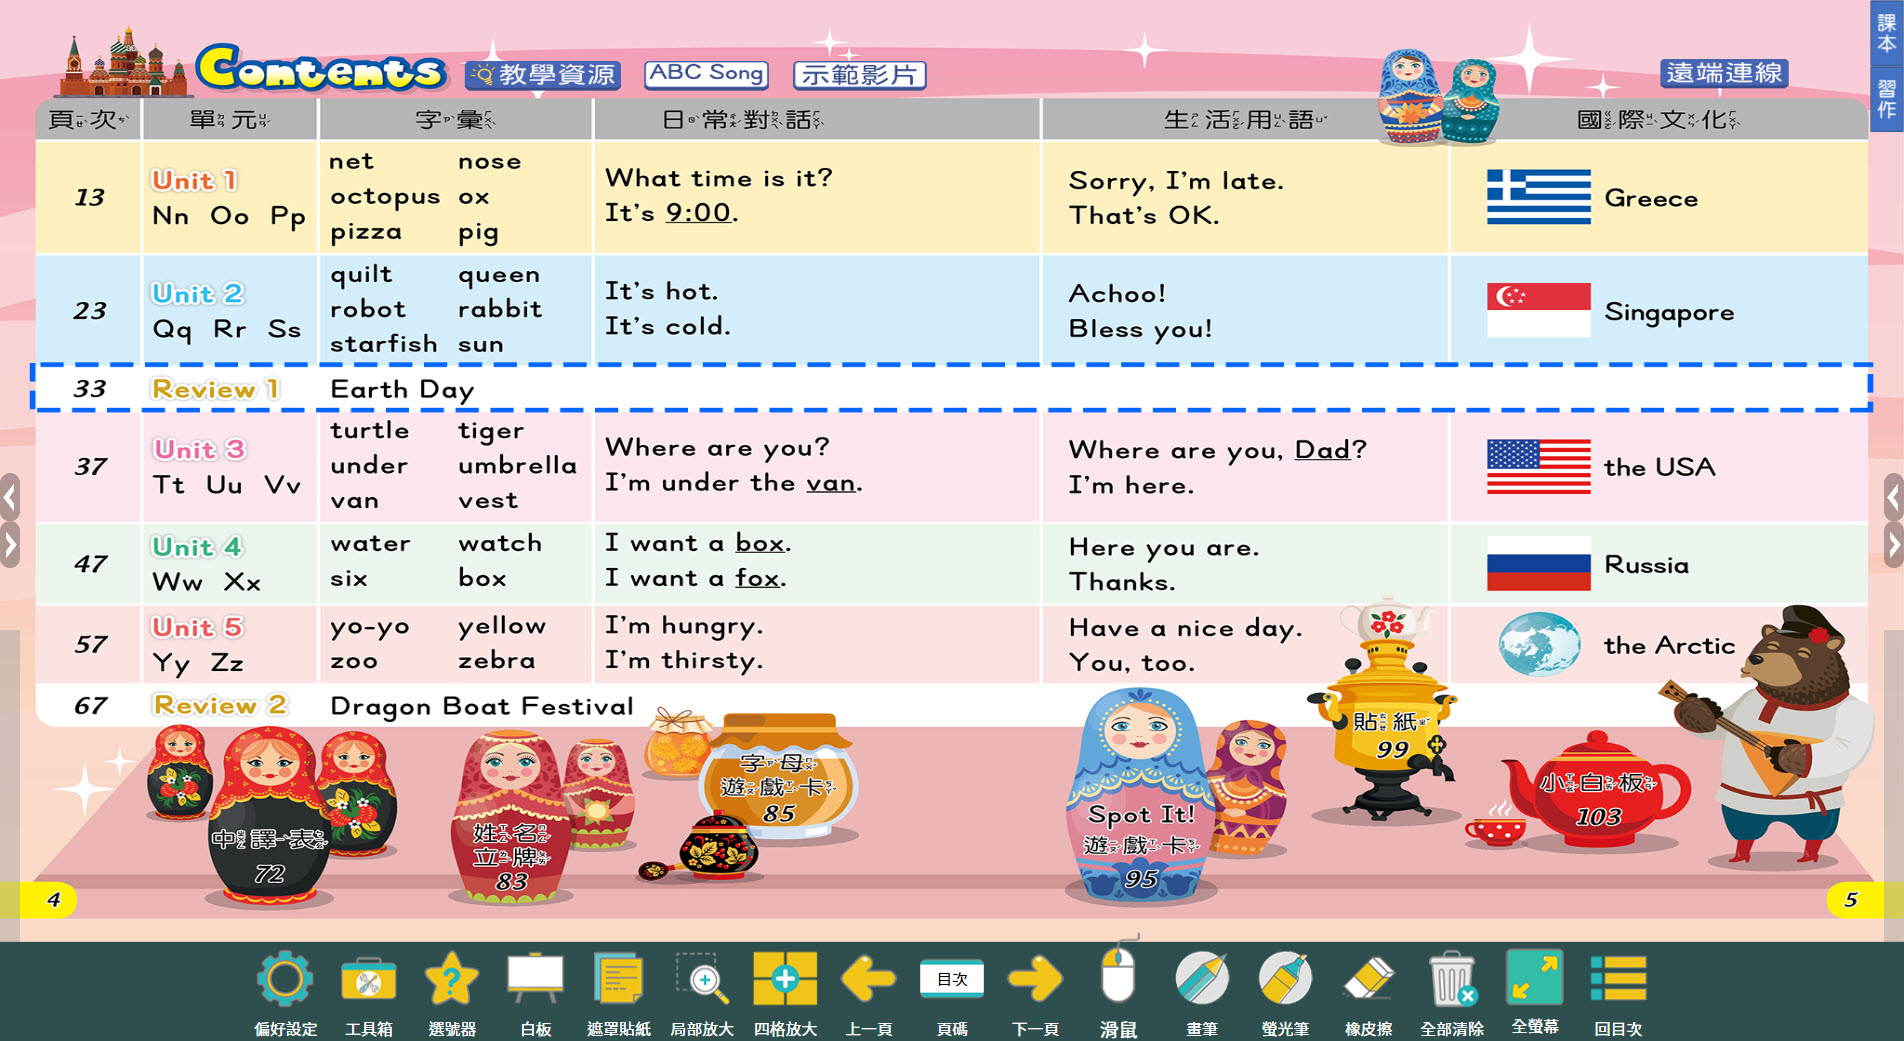The height and width of the screenshot is (1041, 1904).
Task: Click the Singapore flag
Action: 1538,310
